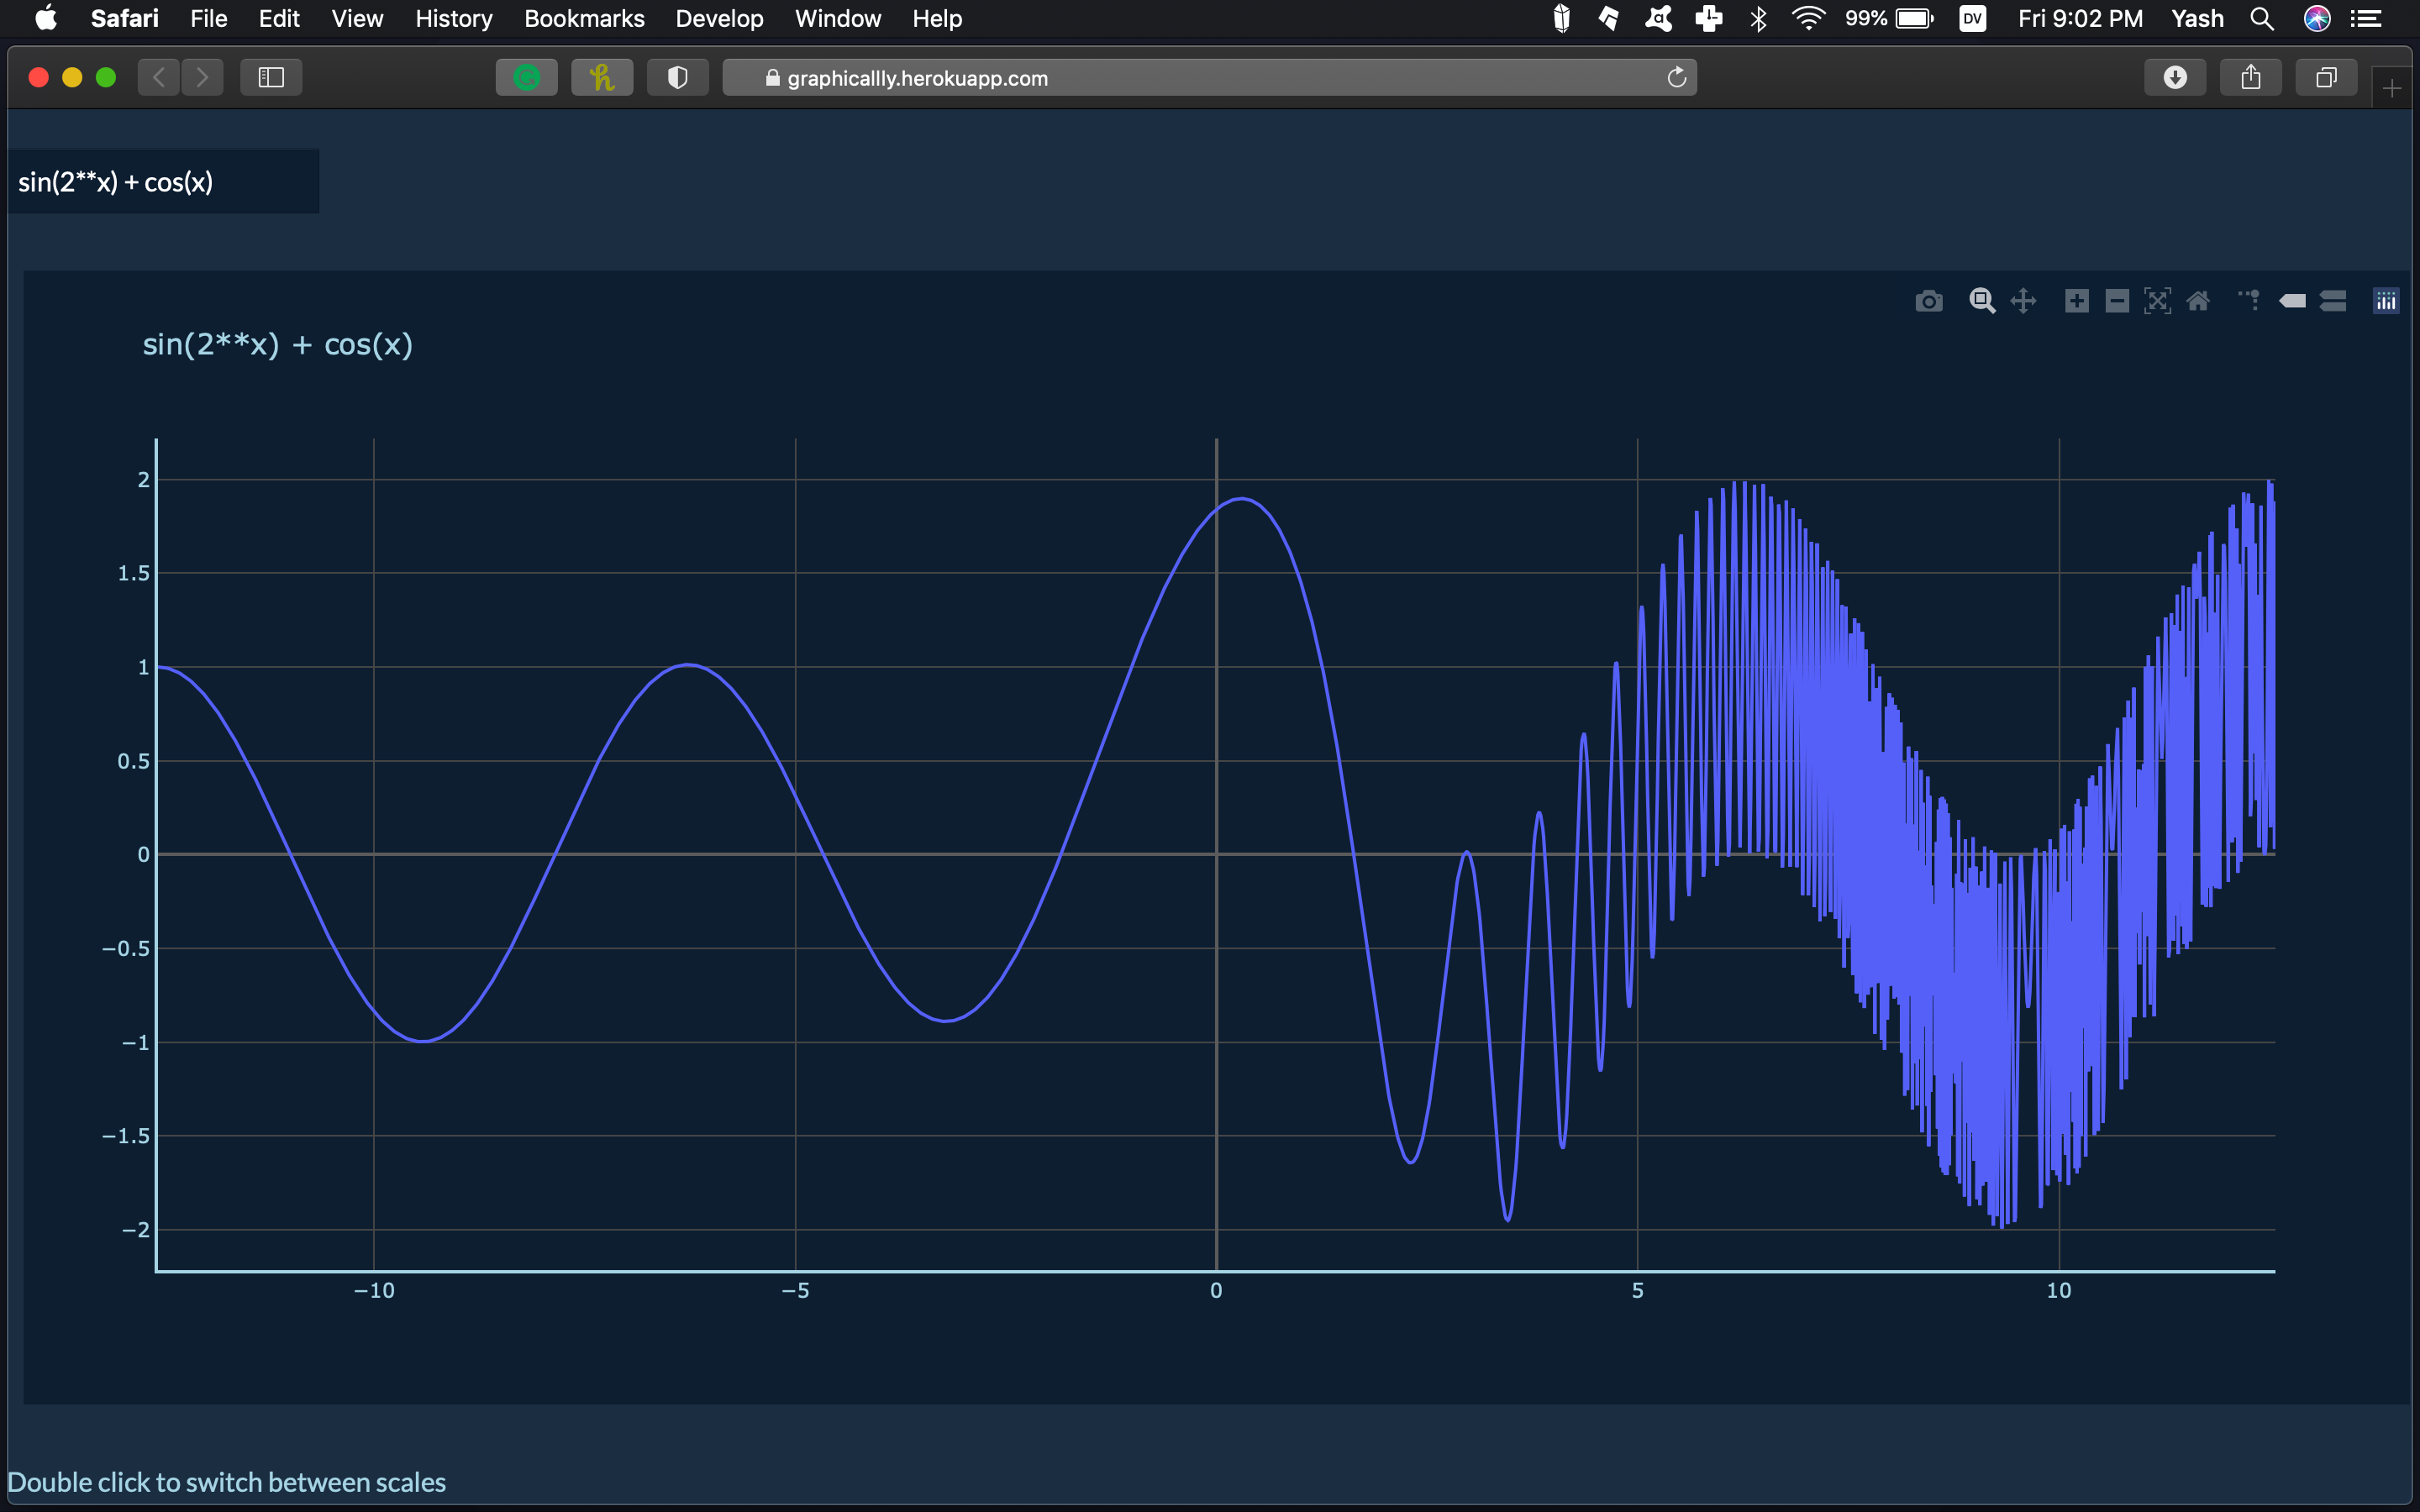
Task: Click the Yash user name in menu bar
Action: (2197, 18)
